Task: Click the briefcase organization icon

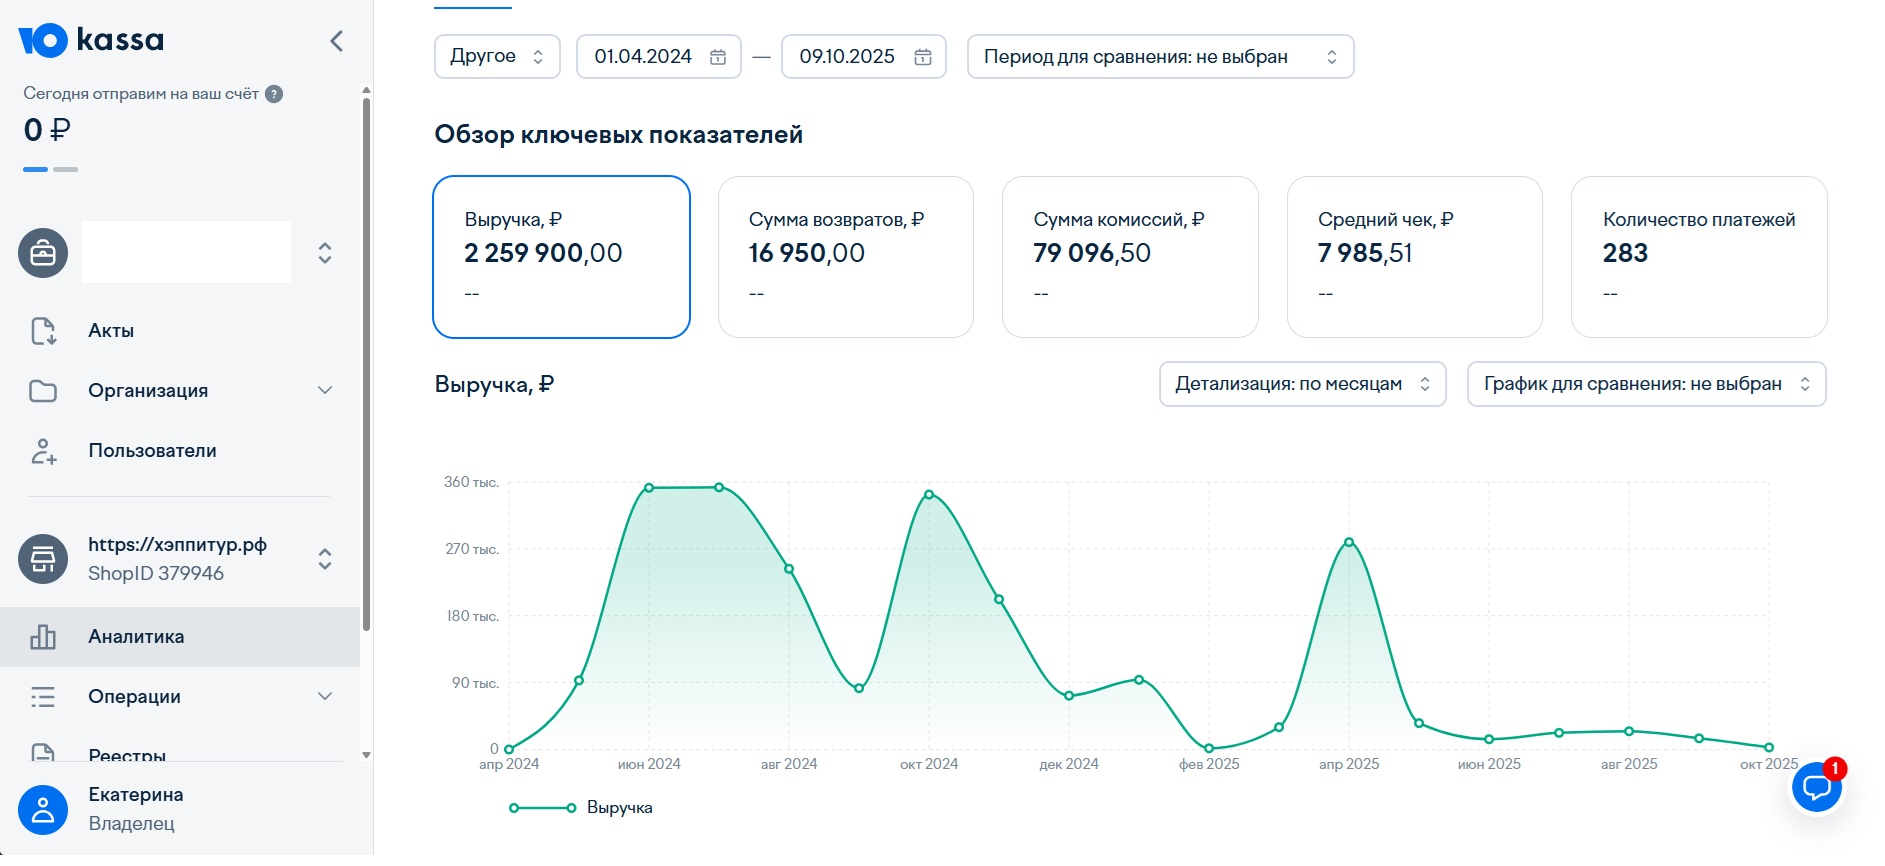Action: (43, 253)
